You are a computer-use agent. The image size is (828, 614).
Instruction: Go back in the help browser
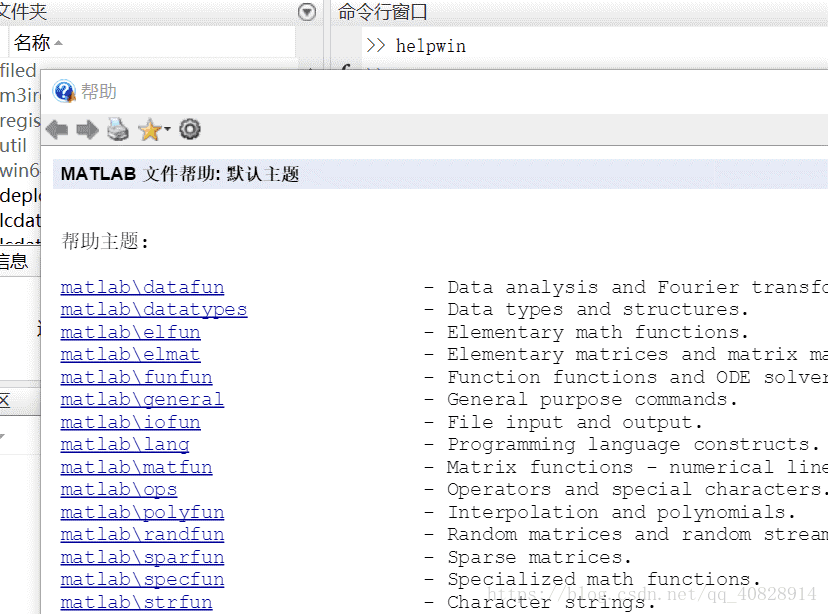click(57, 129)
